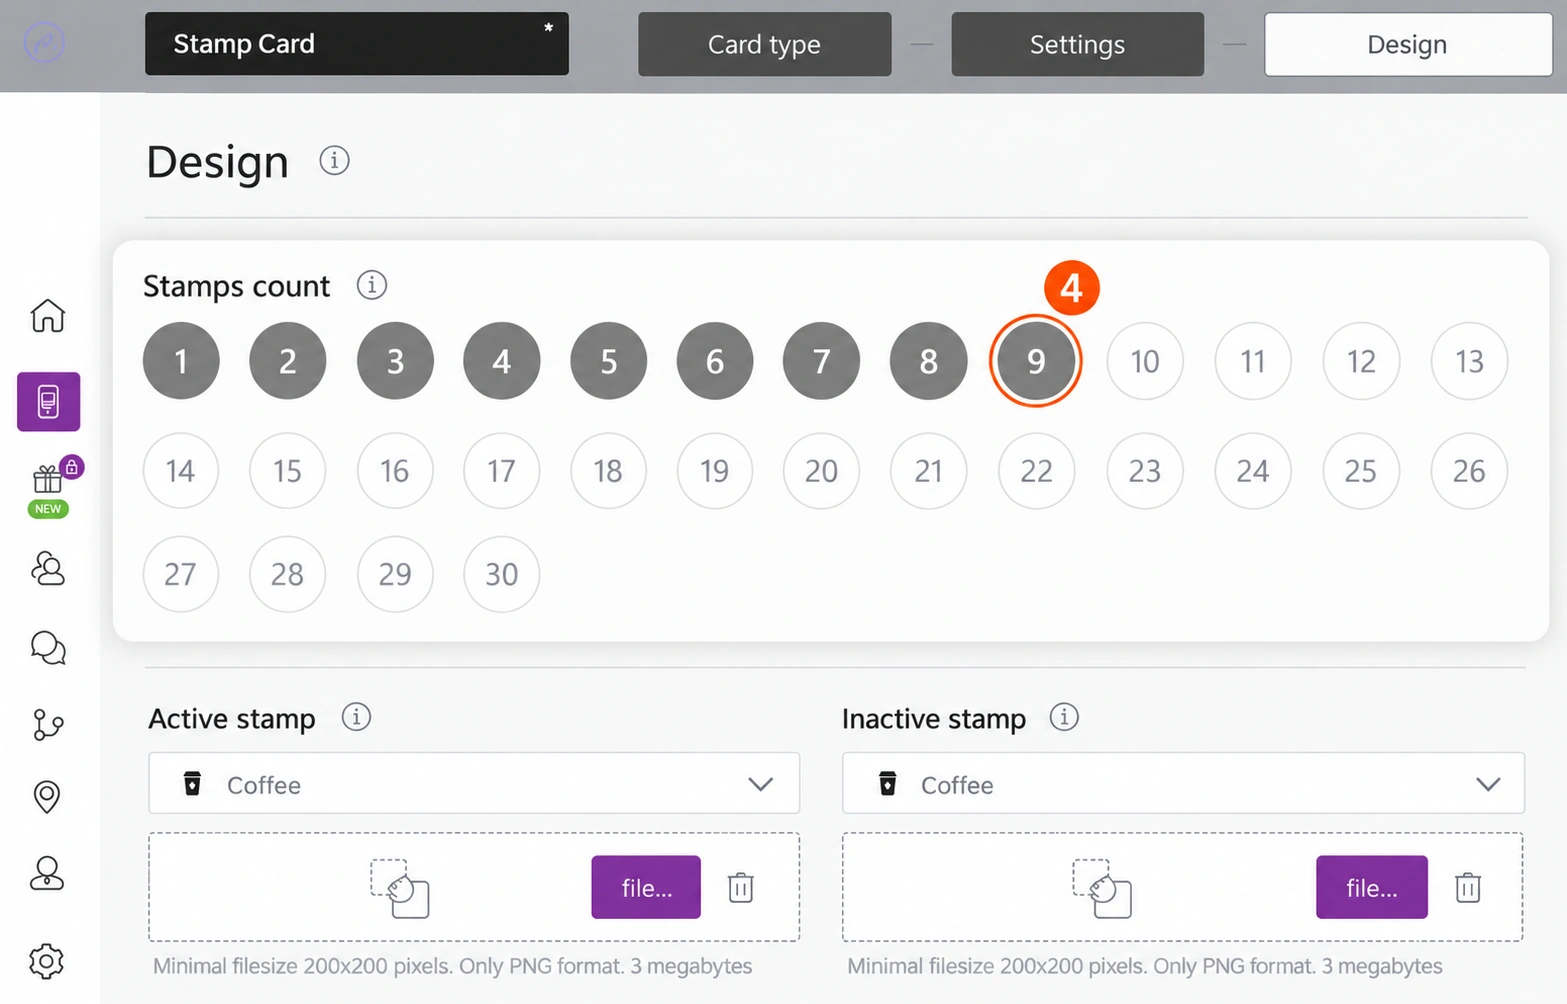Open the settings gear in sidebar
Image resolution: width=1567 pixels, height=1004 pixels.
coord(47,961)
